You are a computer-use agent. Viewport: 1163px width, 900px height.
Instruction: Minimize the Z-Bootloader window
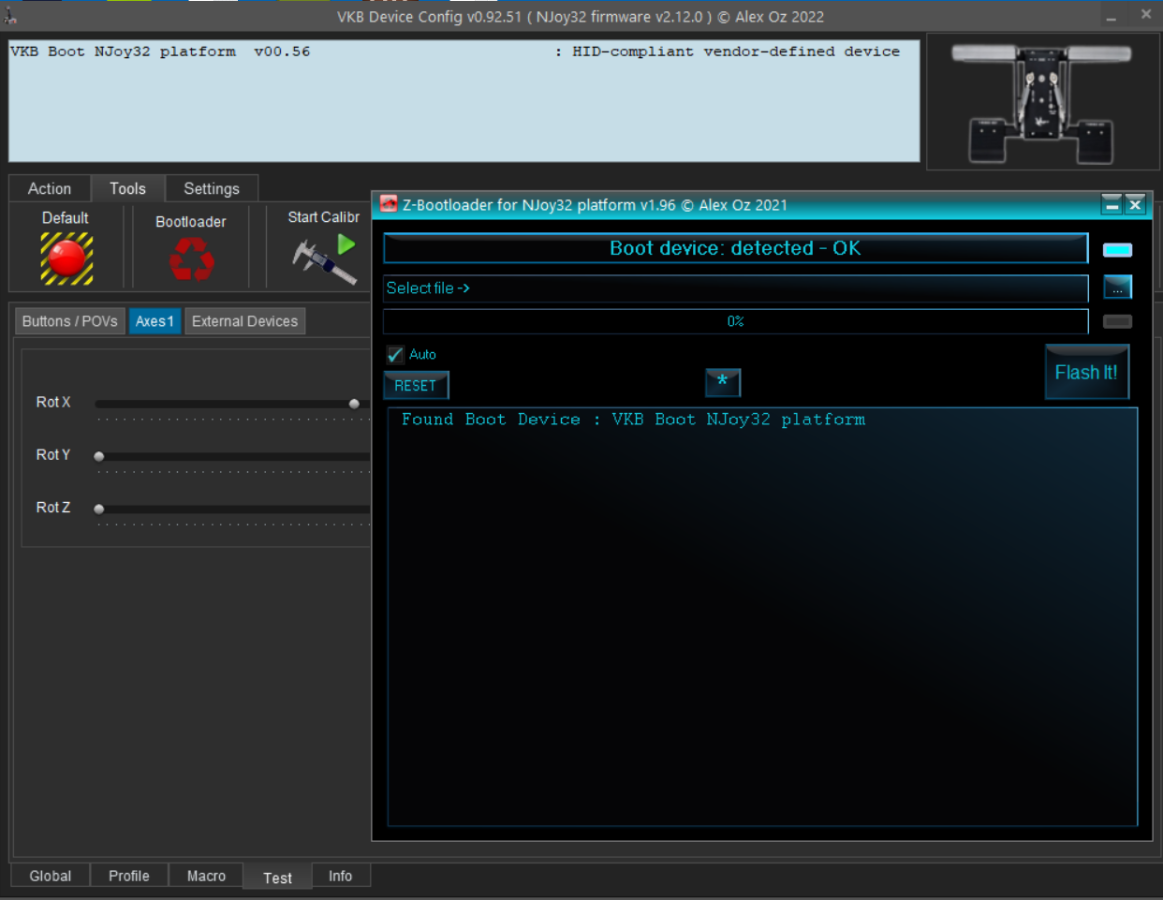[x=1111, y=205]
